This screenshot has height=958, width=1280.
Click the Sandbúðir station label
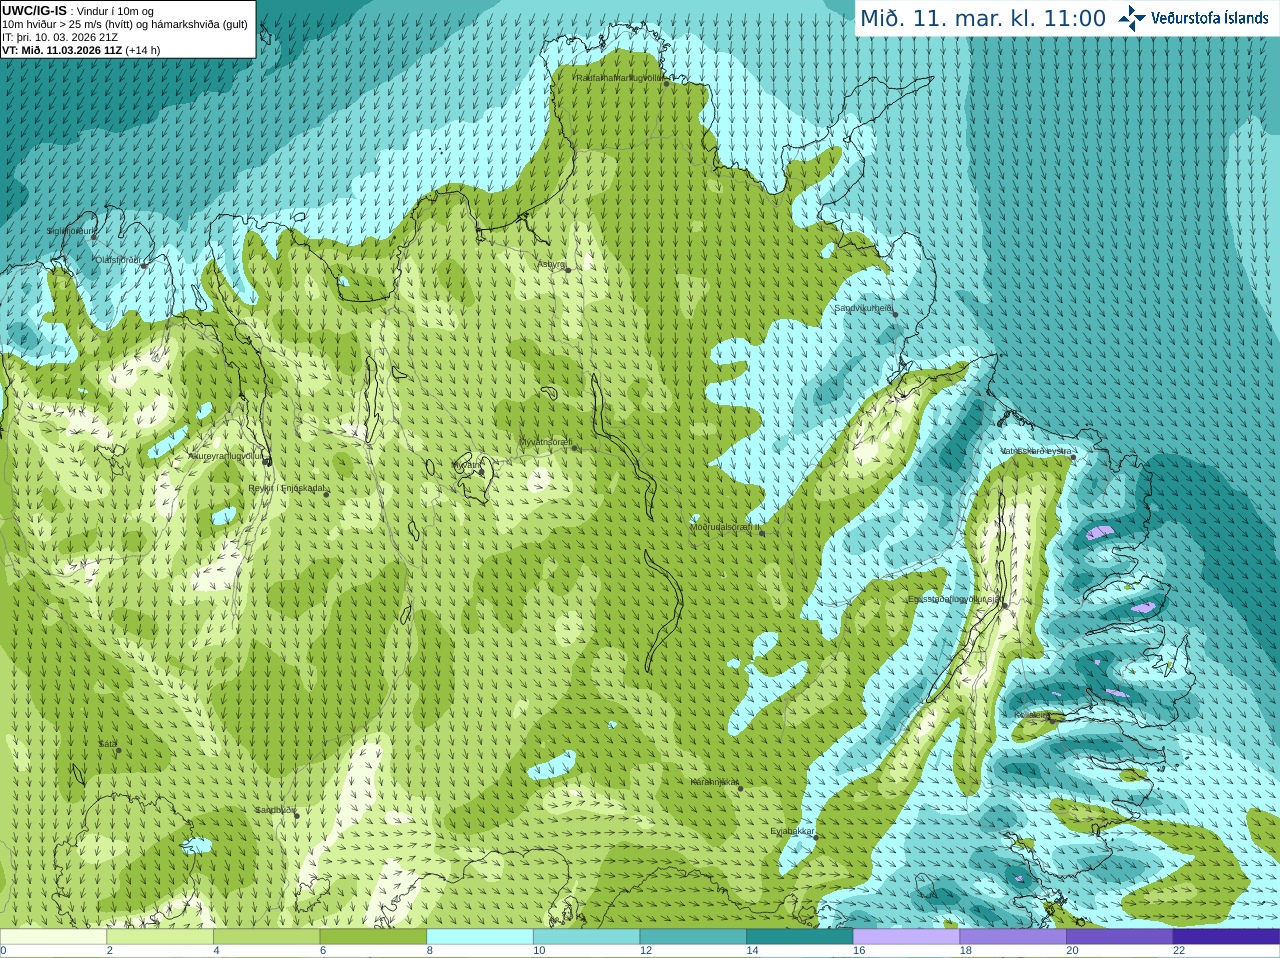pos(274,810)
